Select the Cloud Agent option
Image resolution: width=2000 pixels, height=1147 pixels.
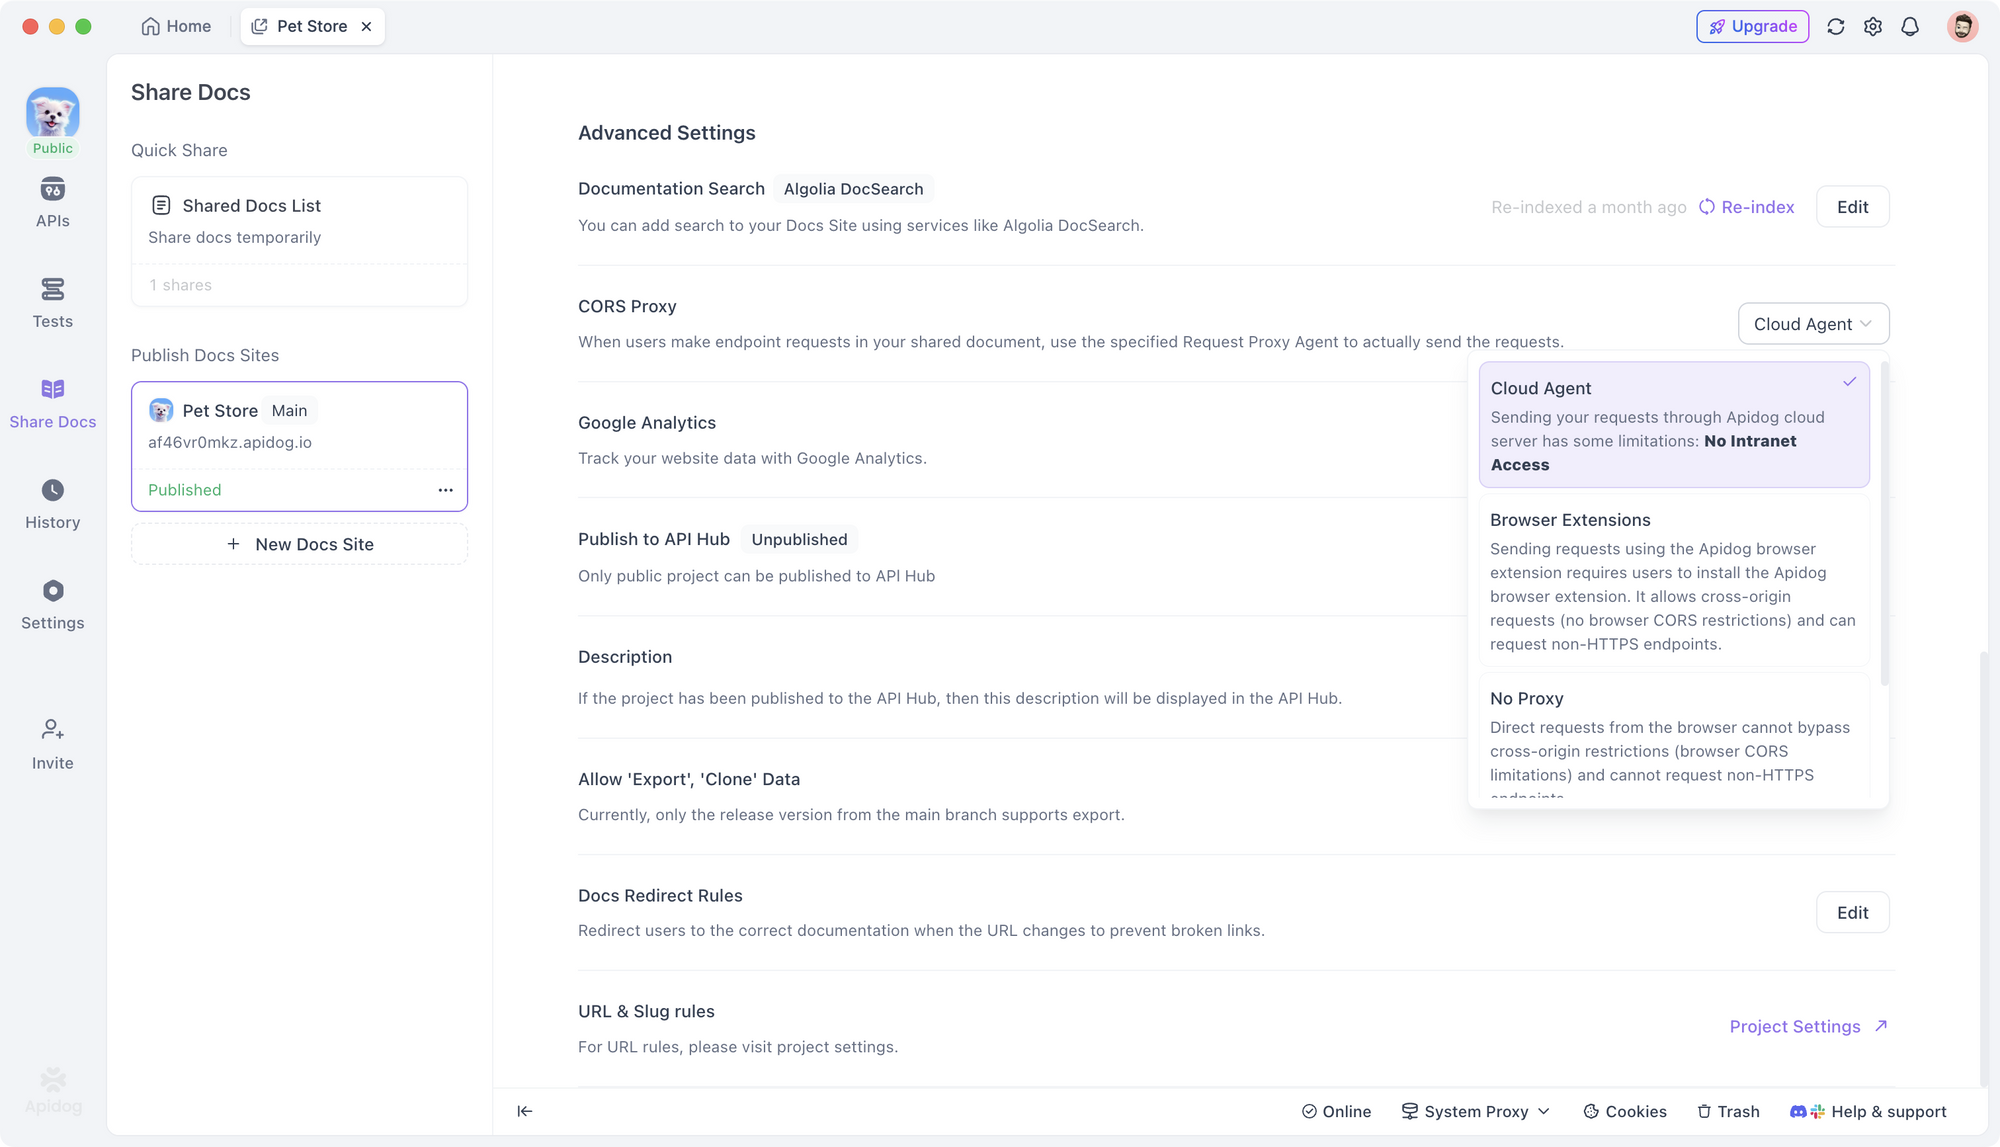1674,425
